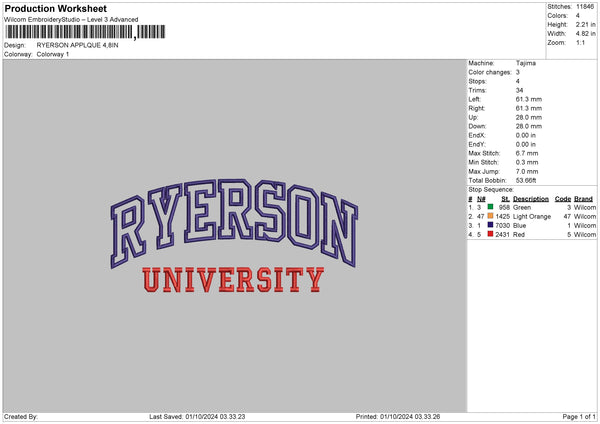This screenshot has height=424, width=600.
Task: Click the 'Light Orange' description text
Action: (x=532, y=217)
